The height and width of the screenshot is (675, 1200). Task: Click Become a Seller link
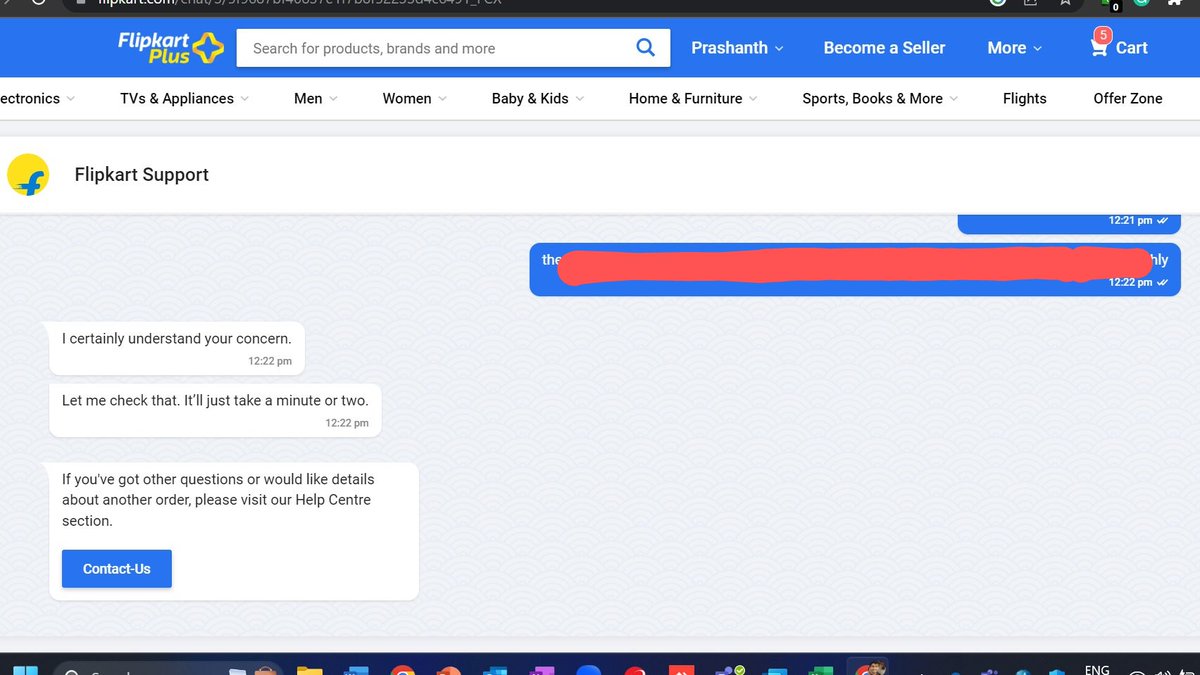point(884,48)
